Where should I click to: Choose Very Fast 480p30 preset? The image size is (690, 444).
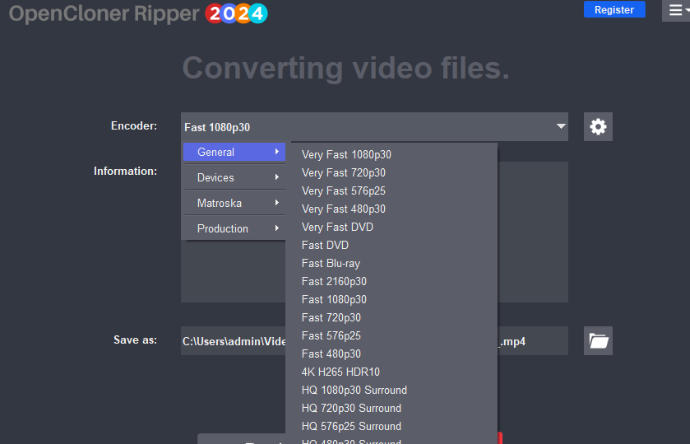tap(343, 209)
